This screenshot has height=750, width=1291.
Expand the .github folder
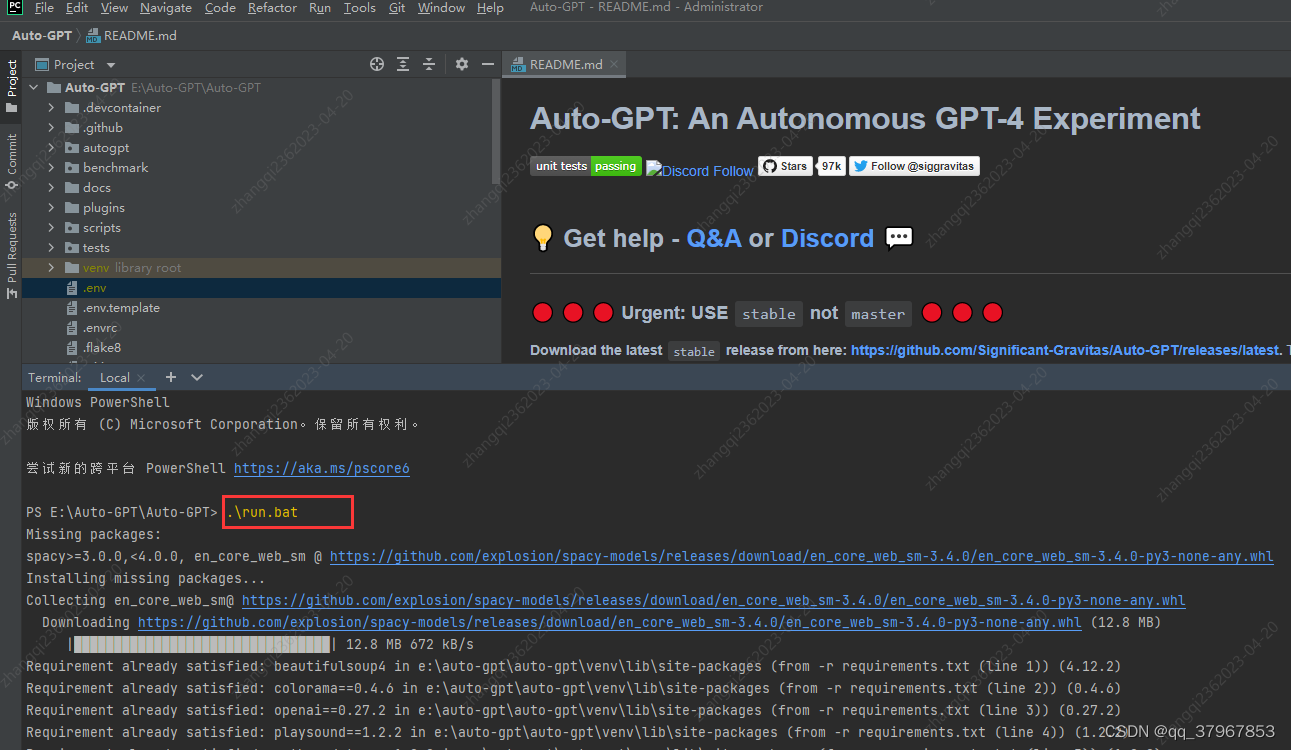coord(52,128)
